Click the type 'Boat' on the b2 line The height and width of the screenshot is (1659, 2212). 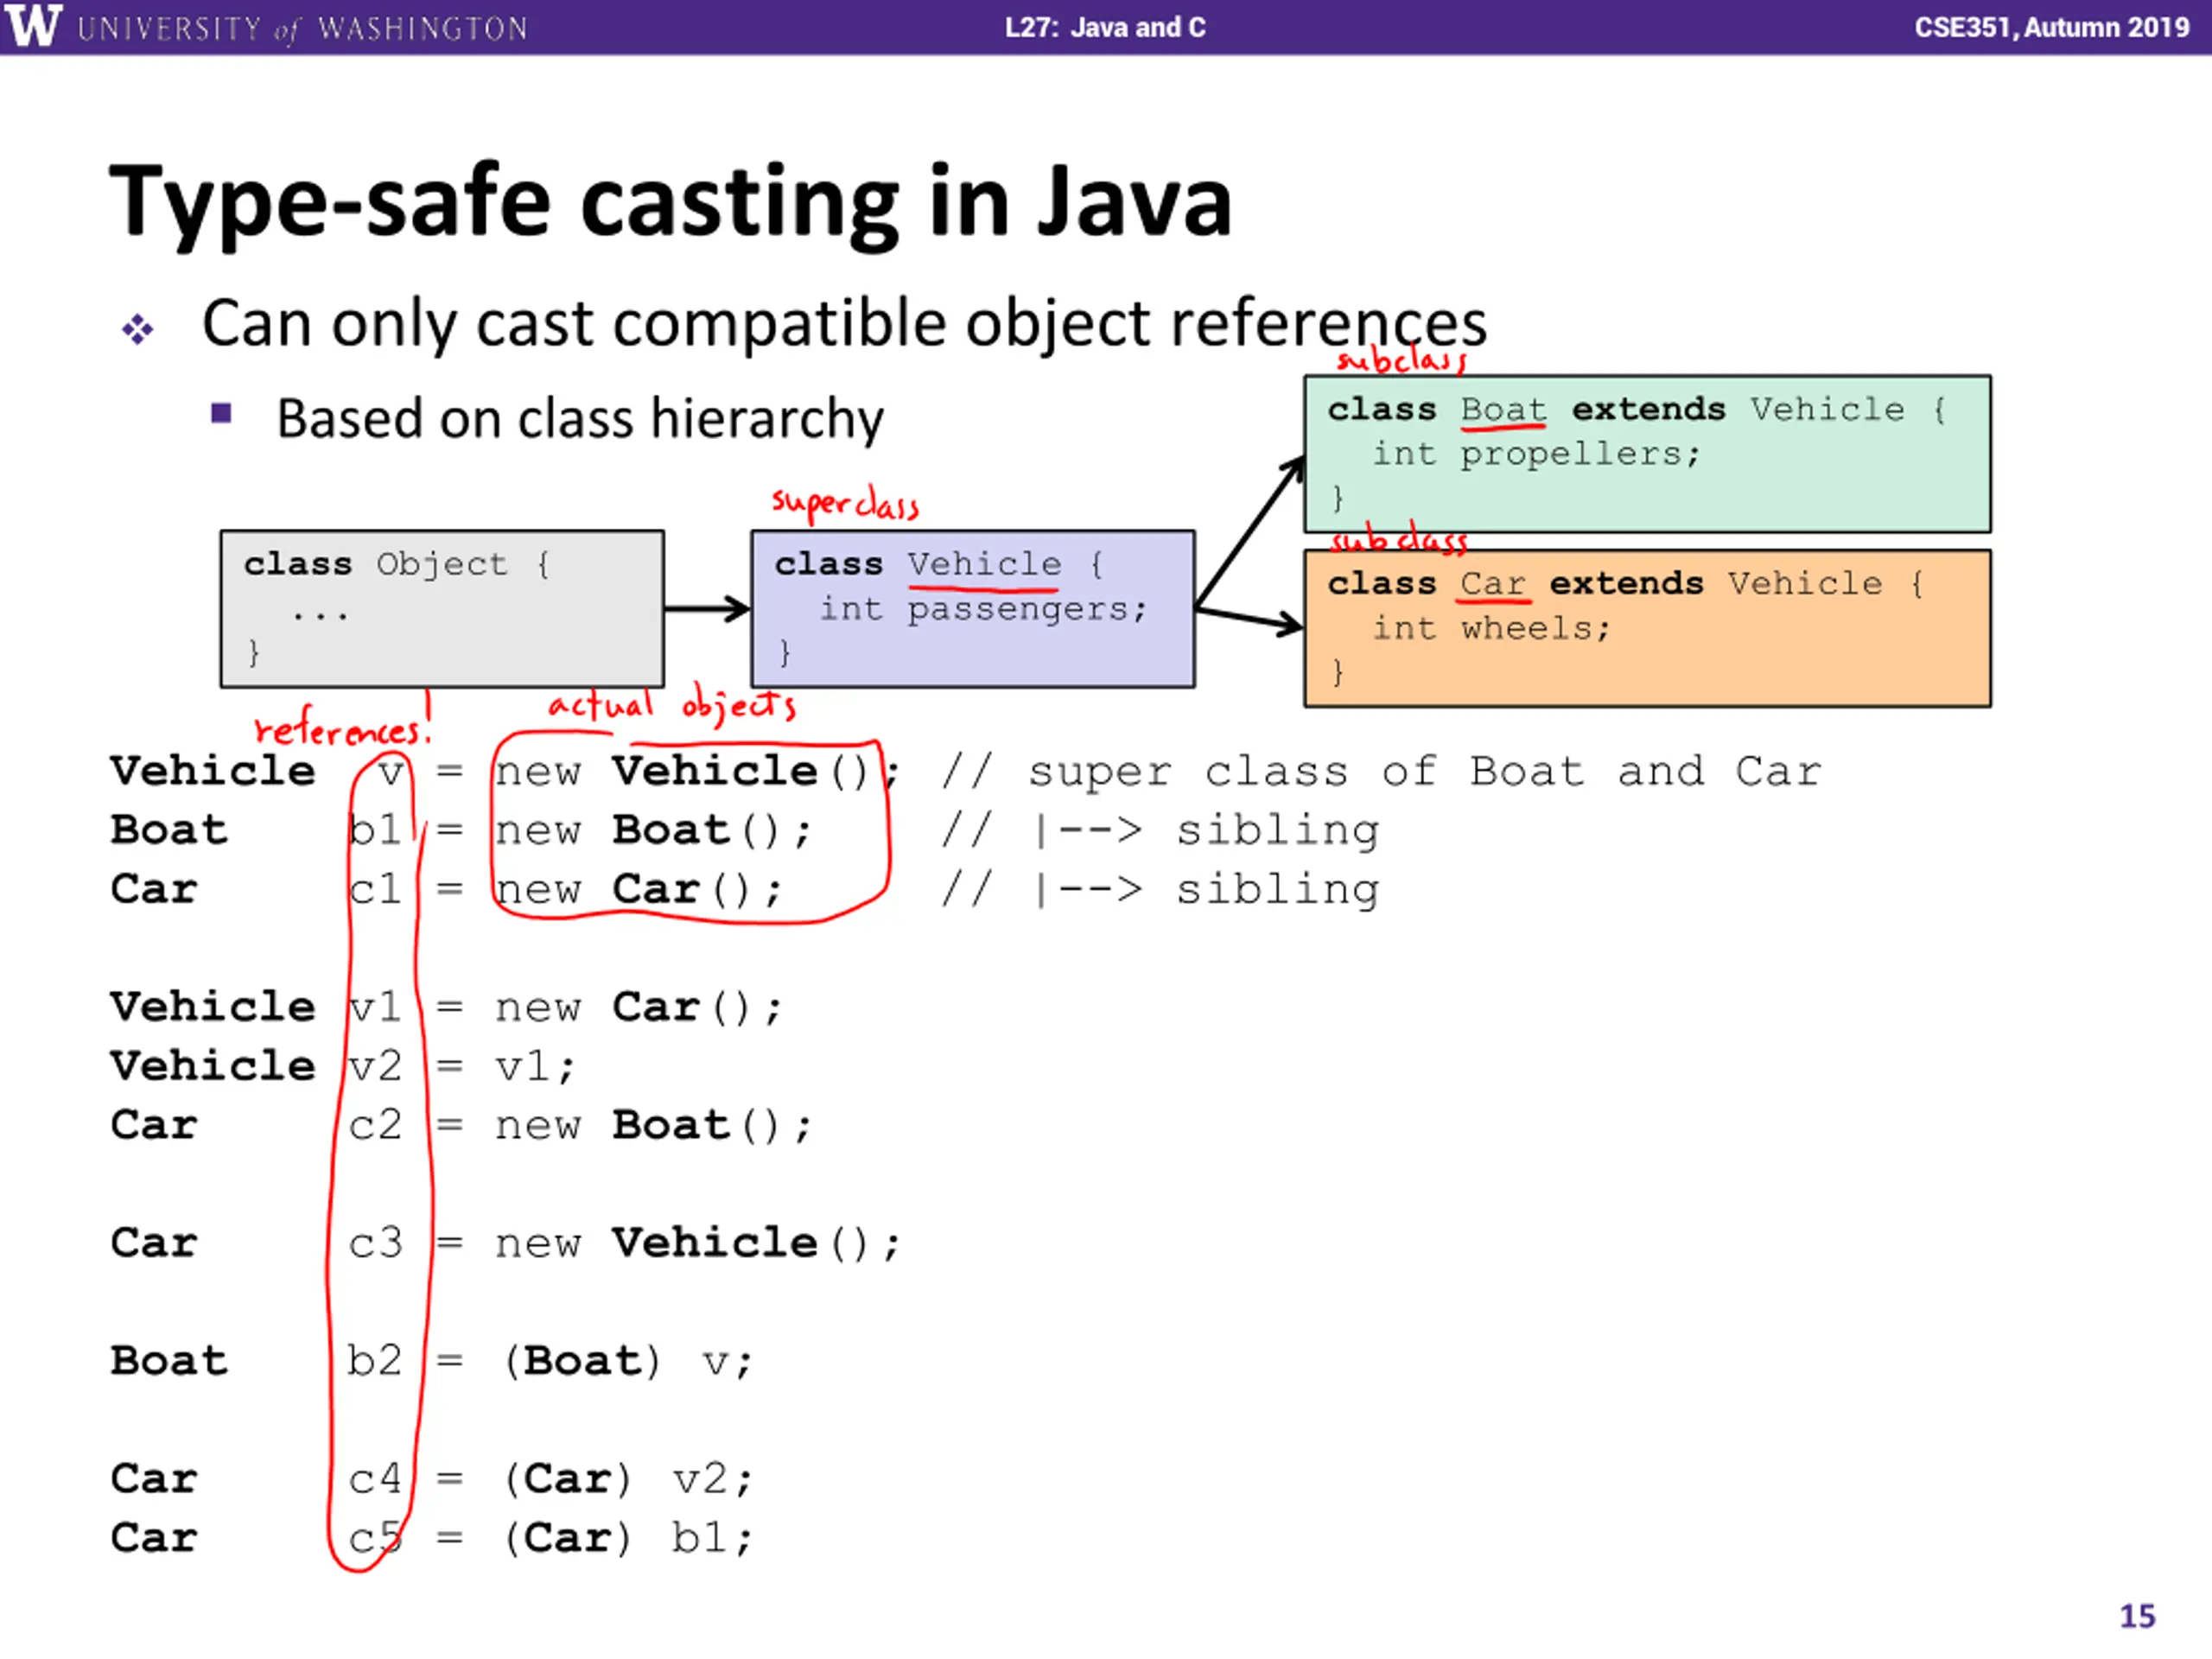pyautogui.click(x=169, y=1362)
